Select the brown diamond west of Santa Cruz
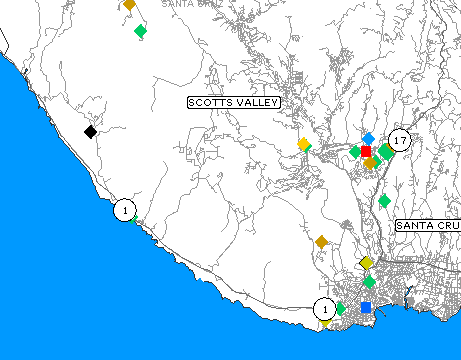Image resolution: width=461 pixels, height=360 pixels. tap(321, 242)
